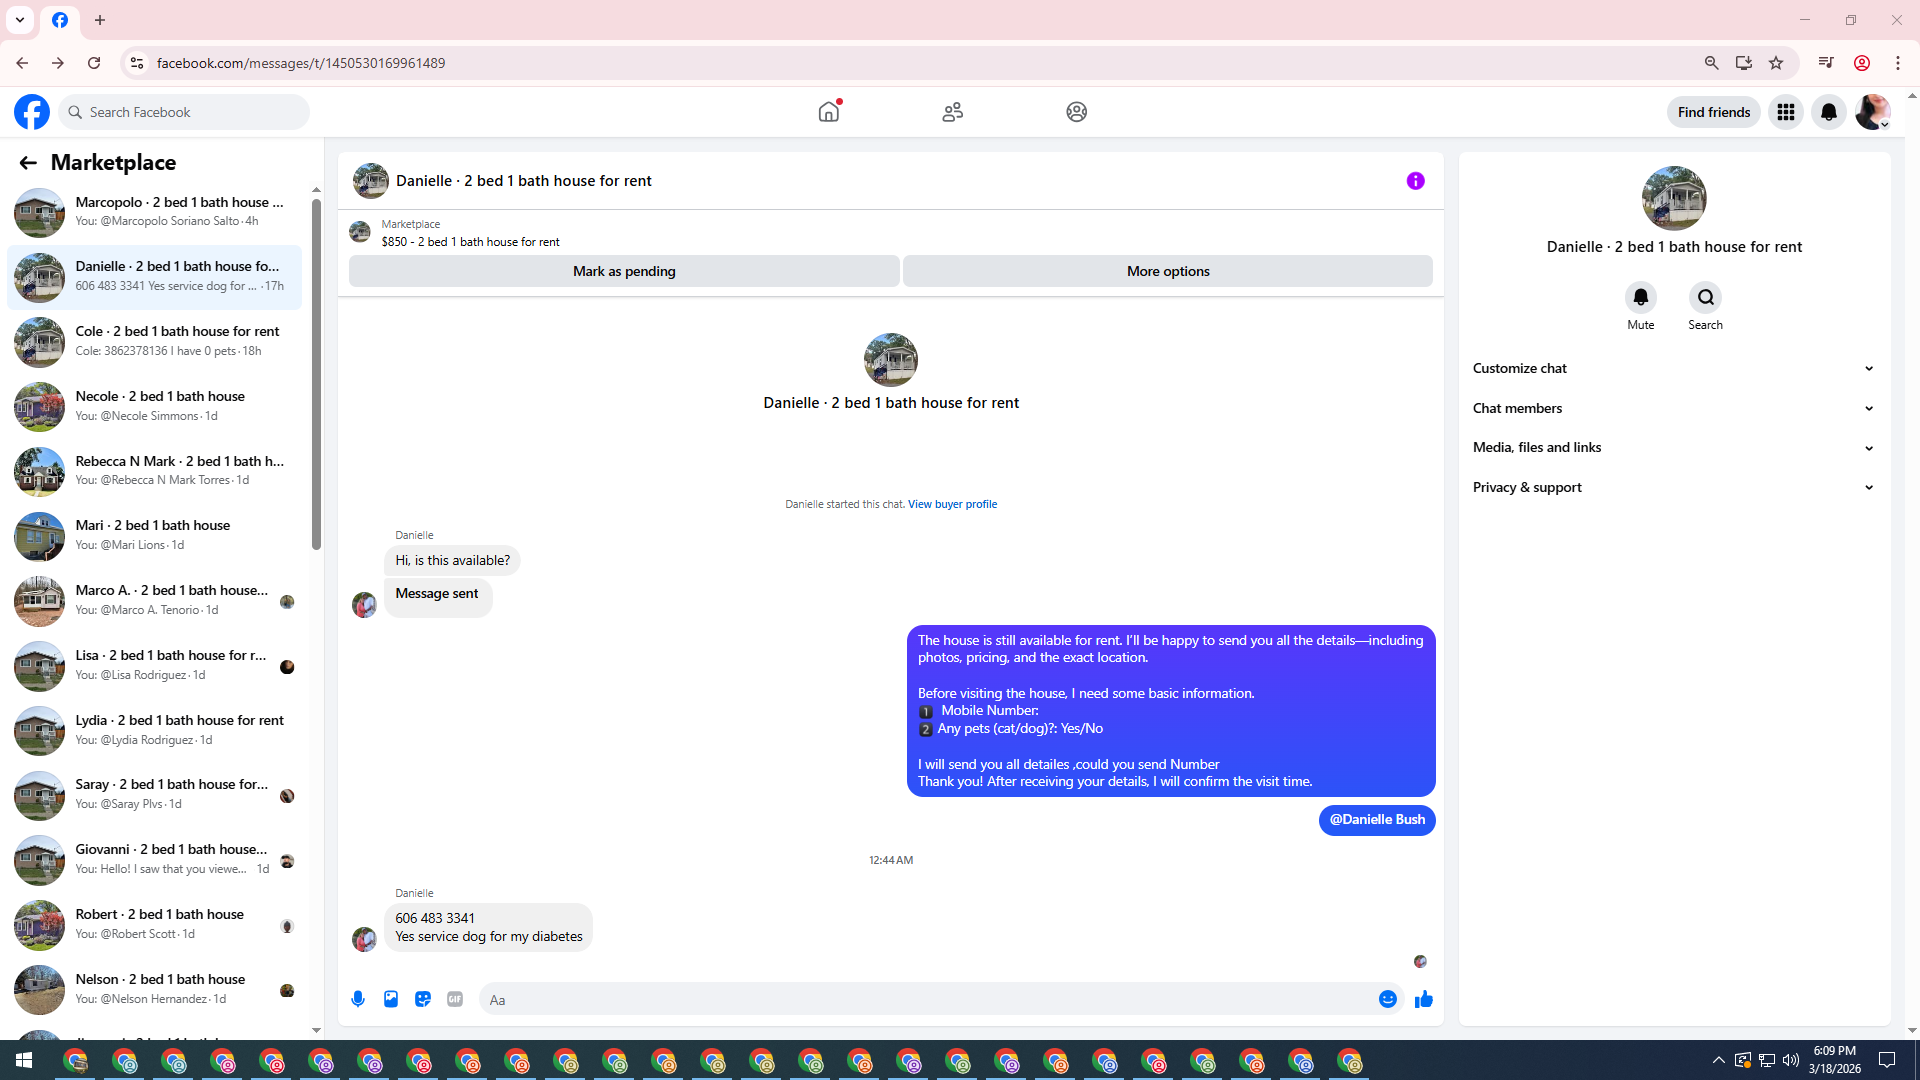This screenshot has height=1080, width=1920.
Task: Click the message input field
Action: (925, 999)
